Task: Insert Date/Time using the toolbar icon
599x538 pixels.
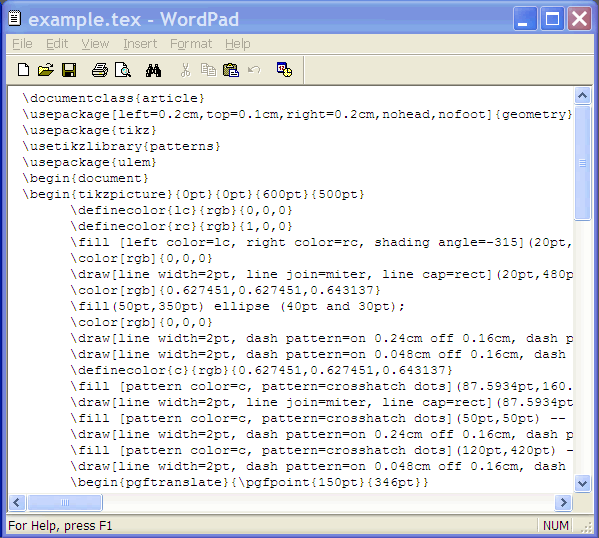Action: tap(285, 70)
